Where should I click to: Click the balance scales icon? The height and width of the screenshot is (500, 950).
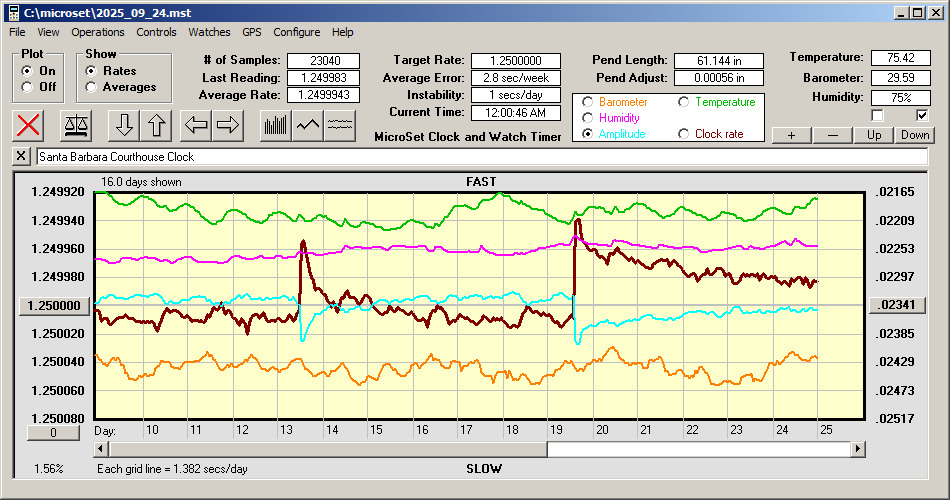(75, 125)
